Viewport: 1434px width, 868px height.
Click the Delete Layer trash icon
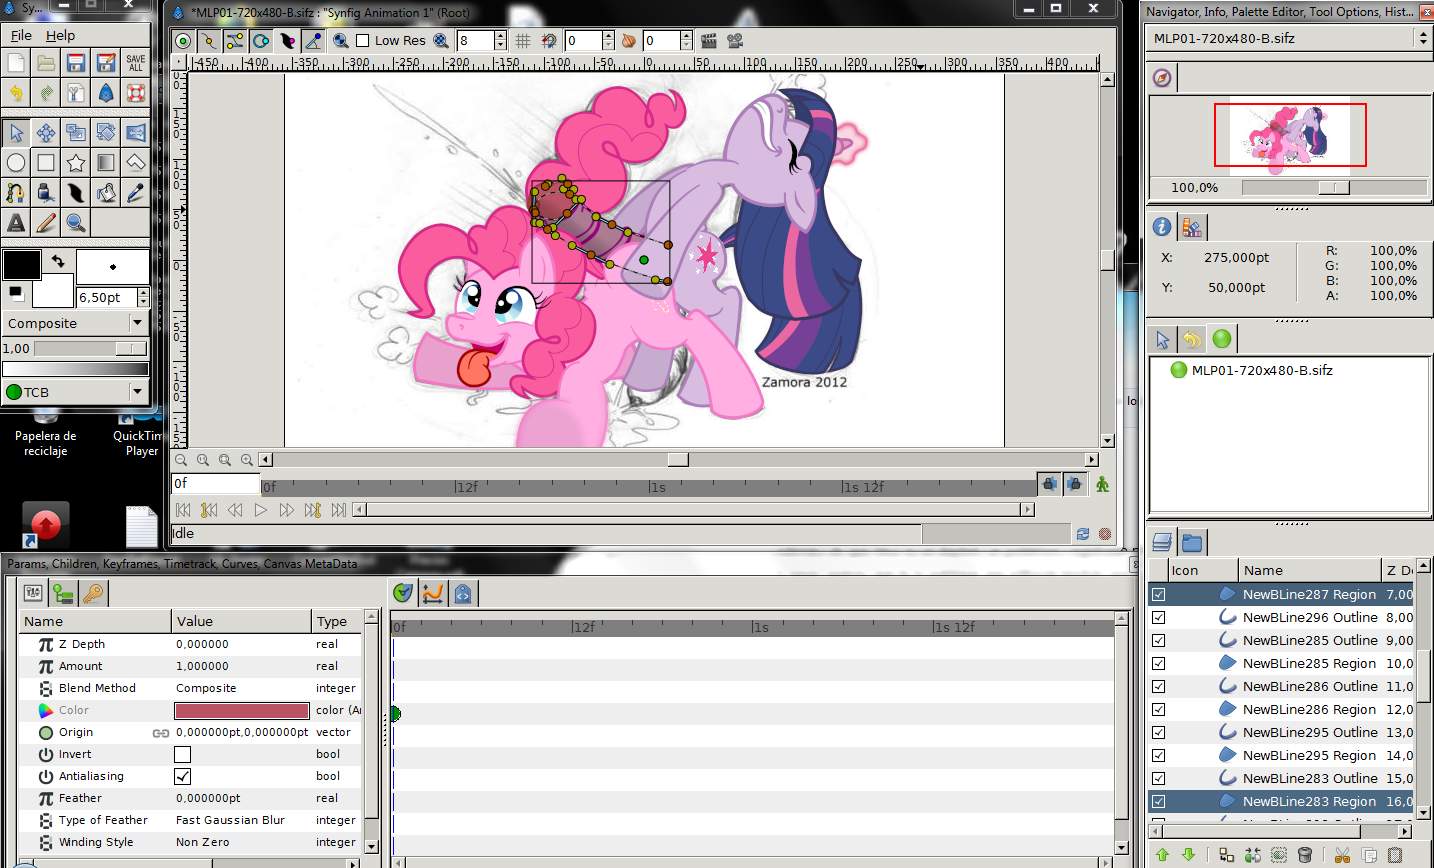pyautogui.click(x=1304, y=855)
